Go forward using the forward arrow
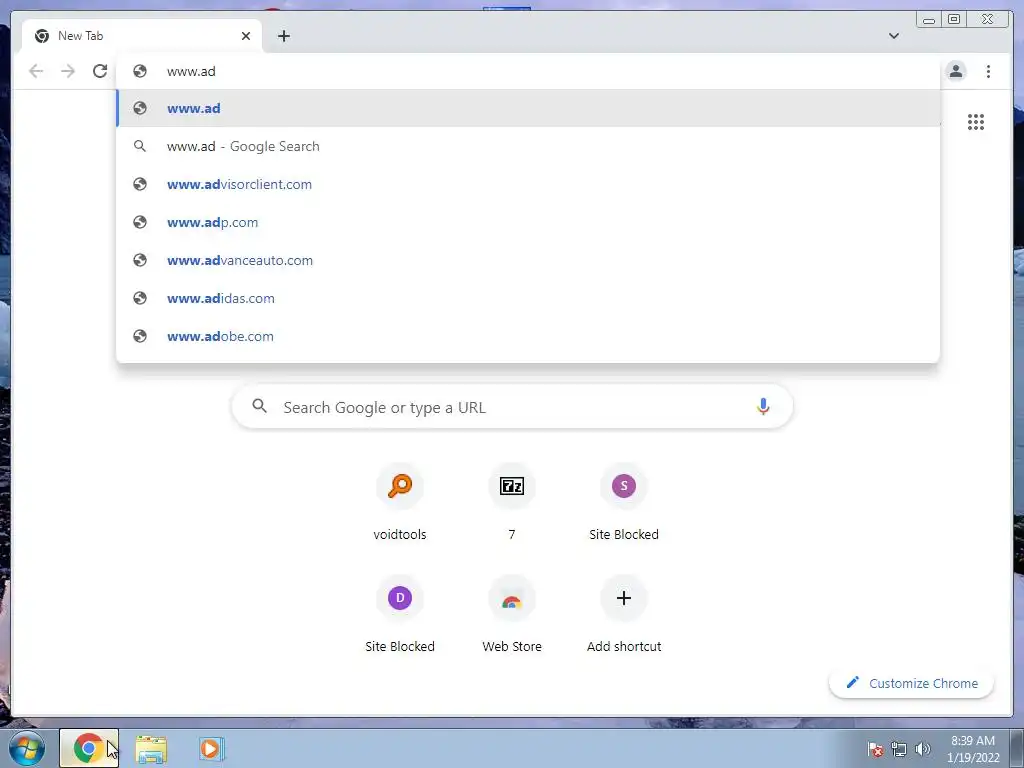The width and height of the screenshot is (1024, 768). 68,71
